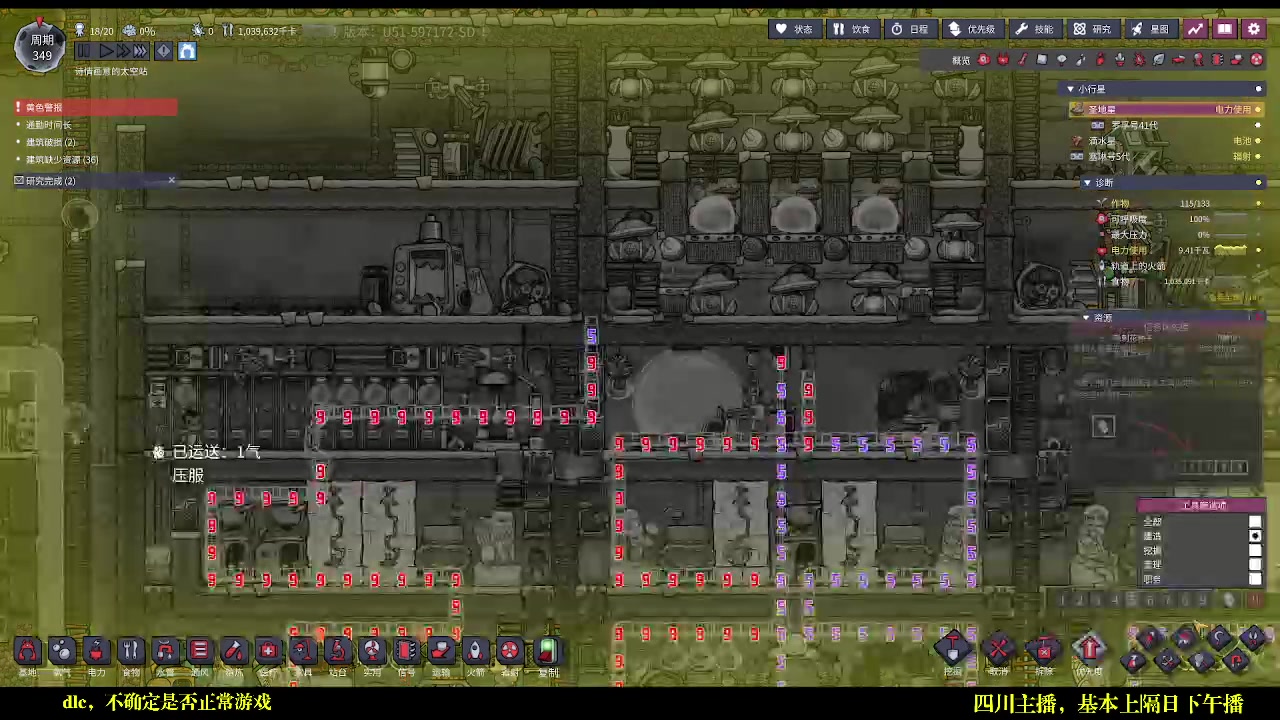Collapse the 诊断 section
This screenshot has height=720, width=1280.
(1087, 183)
